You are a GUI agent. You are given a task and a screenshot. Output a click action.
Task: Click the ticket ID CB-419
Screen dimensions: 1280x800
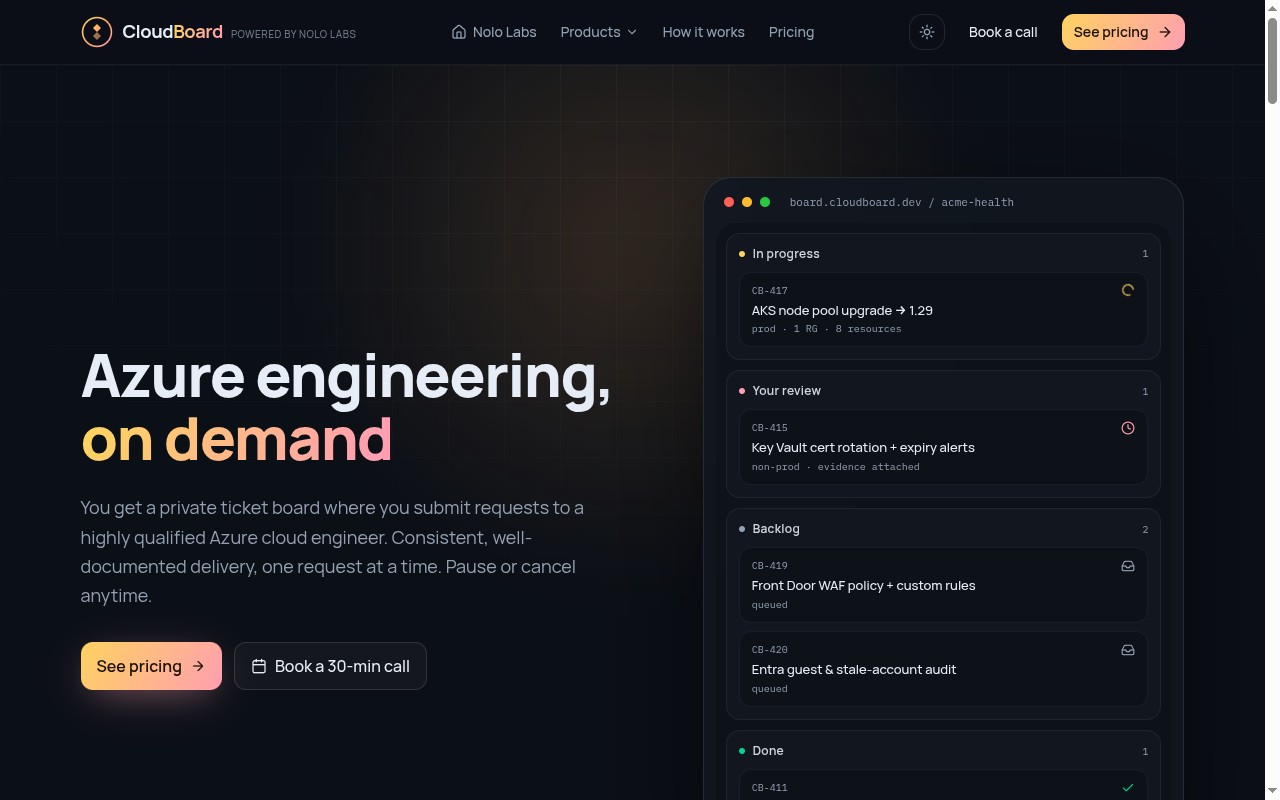(x=770, y=566)
